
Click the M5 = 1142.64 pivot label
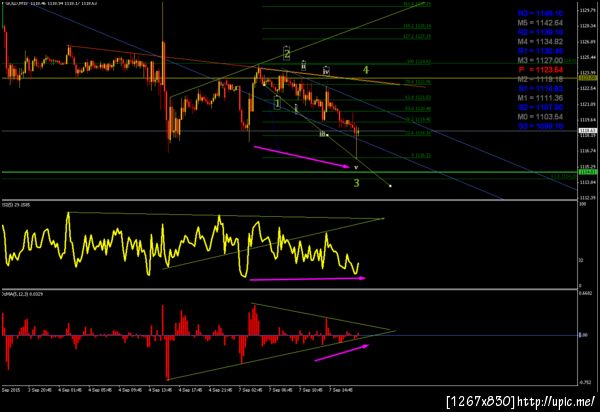click(540, 23)
